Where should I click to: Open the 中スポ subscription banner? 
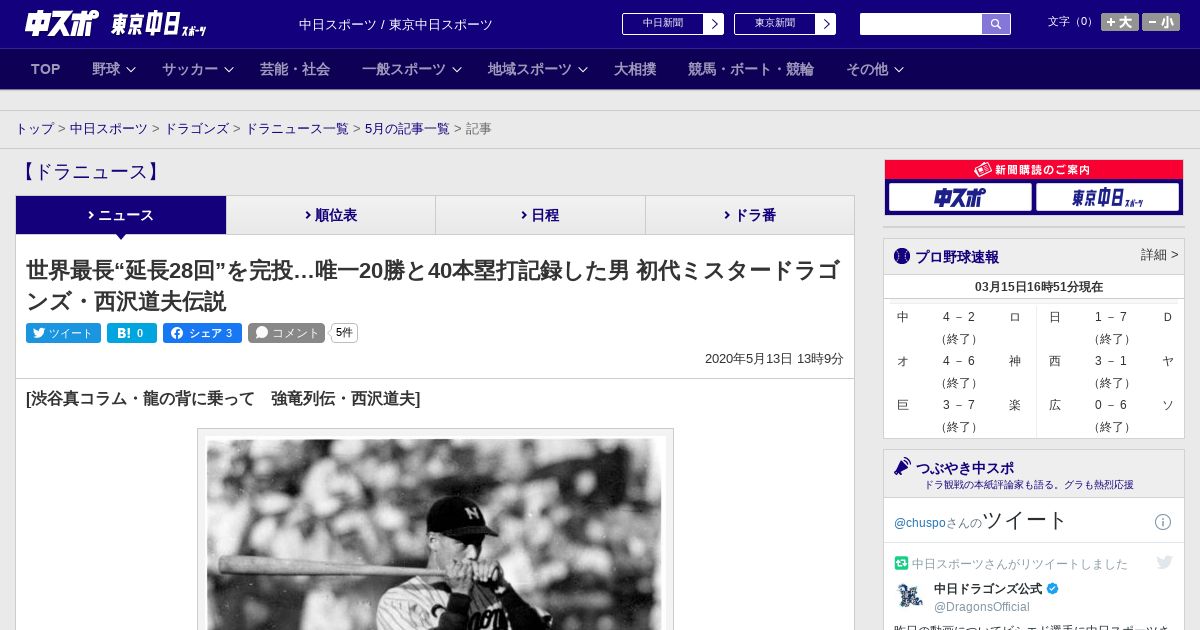(x=960, y=197)
